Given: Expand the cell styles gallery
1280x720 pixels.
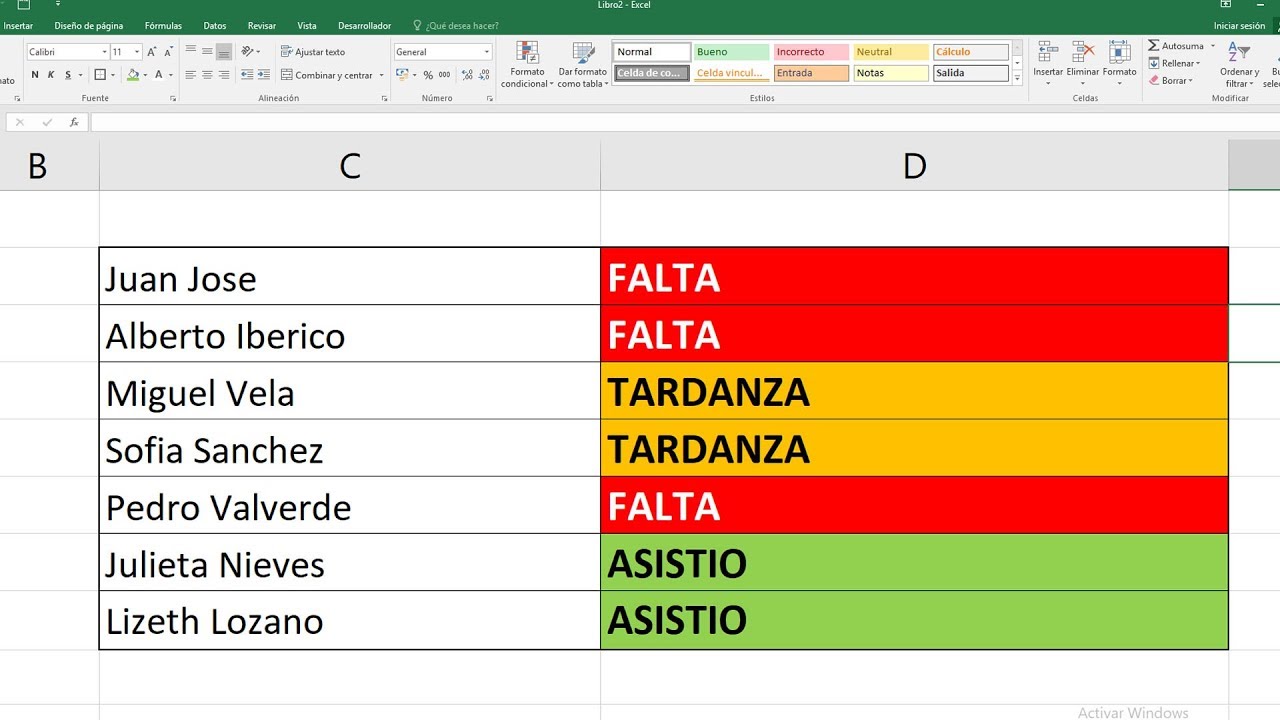Looking at the screenshot, I should [1018, 77].
